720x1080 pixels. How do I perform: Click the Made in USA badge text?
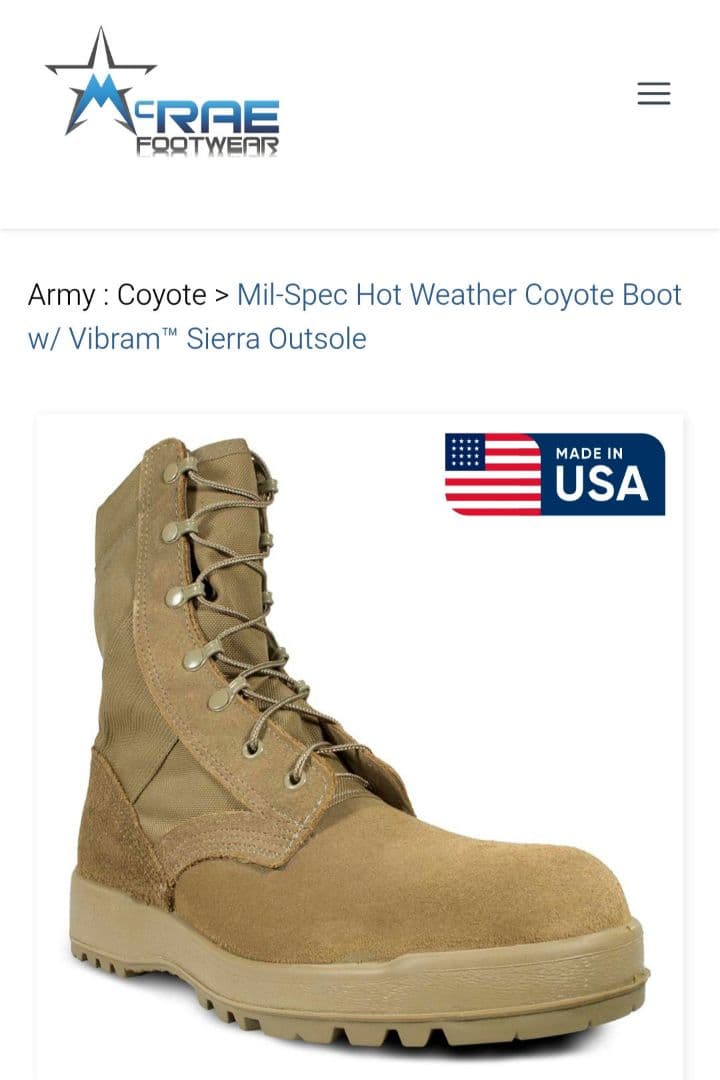point(601,474)
